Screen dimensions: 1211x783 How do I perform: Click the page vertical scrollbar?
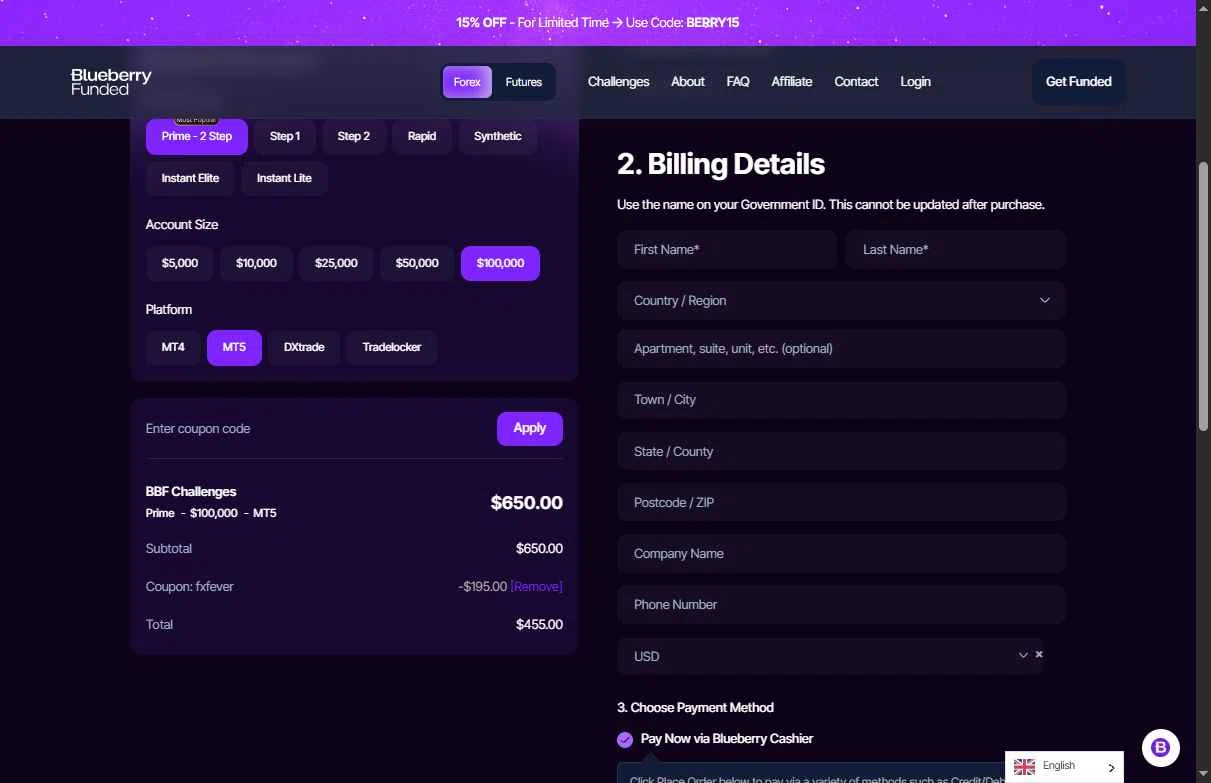pos(1203,295)
